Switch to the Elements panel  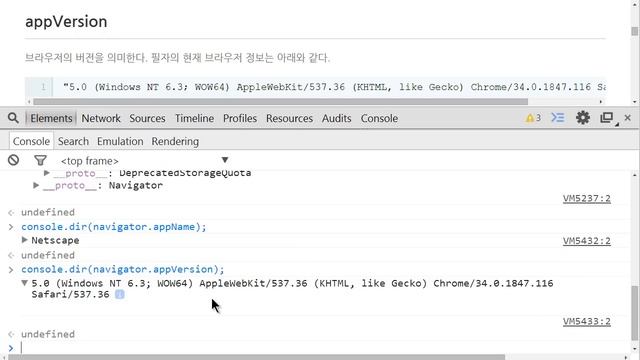click(51, 118)
